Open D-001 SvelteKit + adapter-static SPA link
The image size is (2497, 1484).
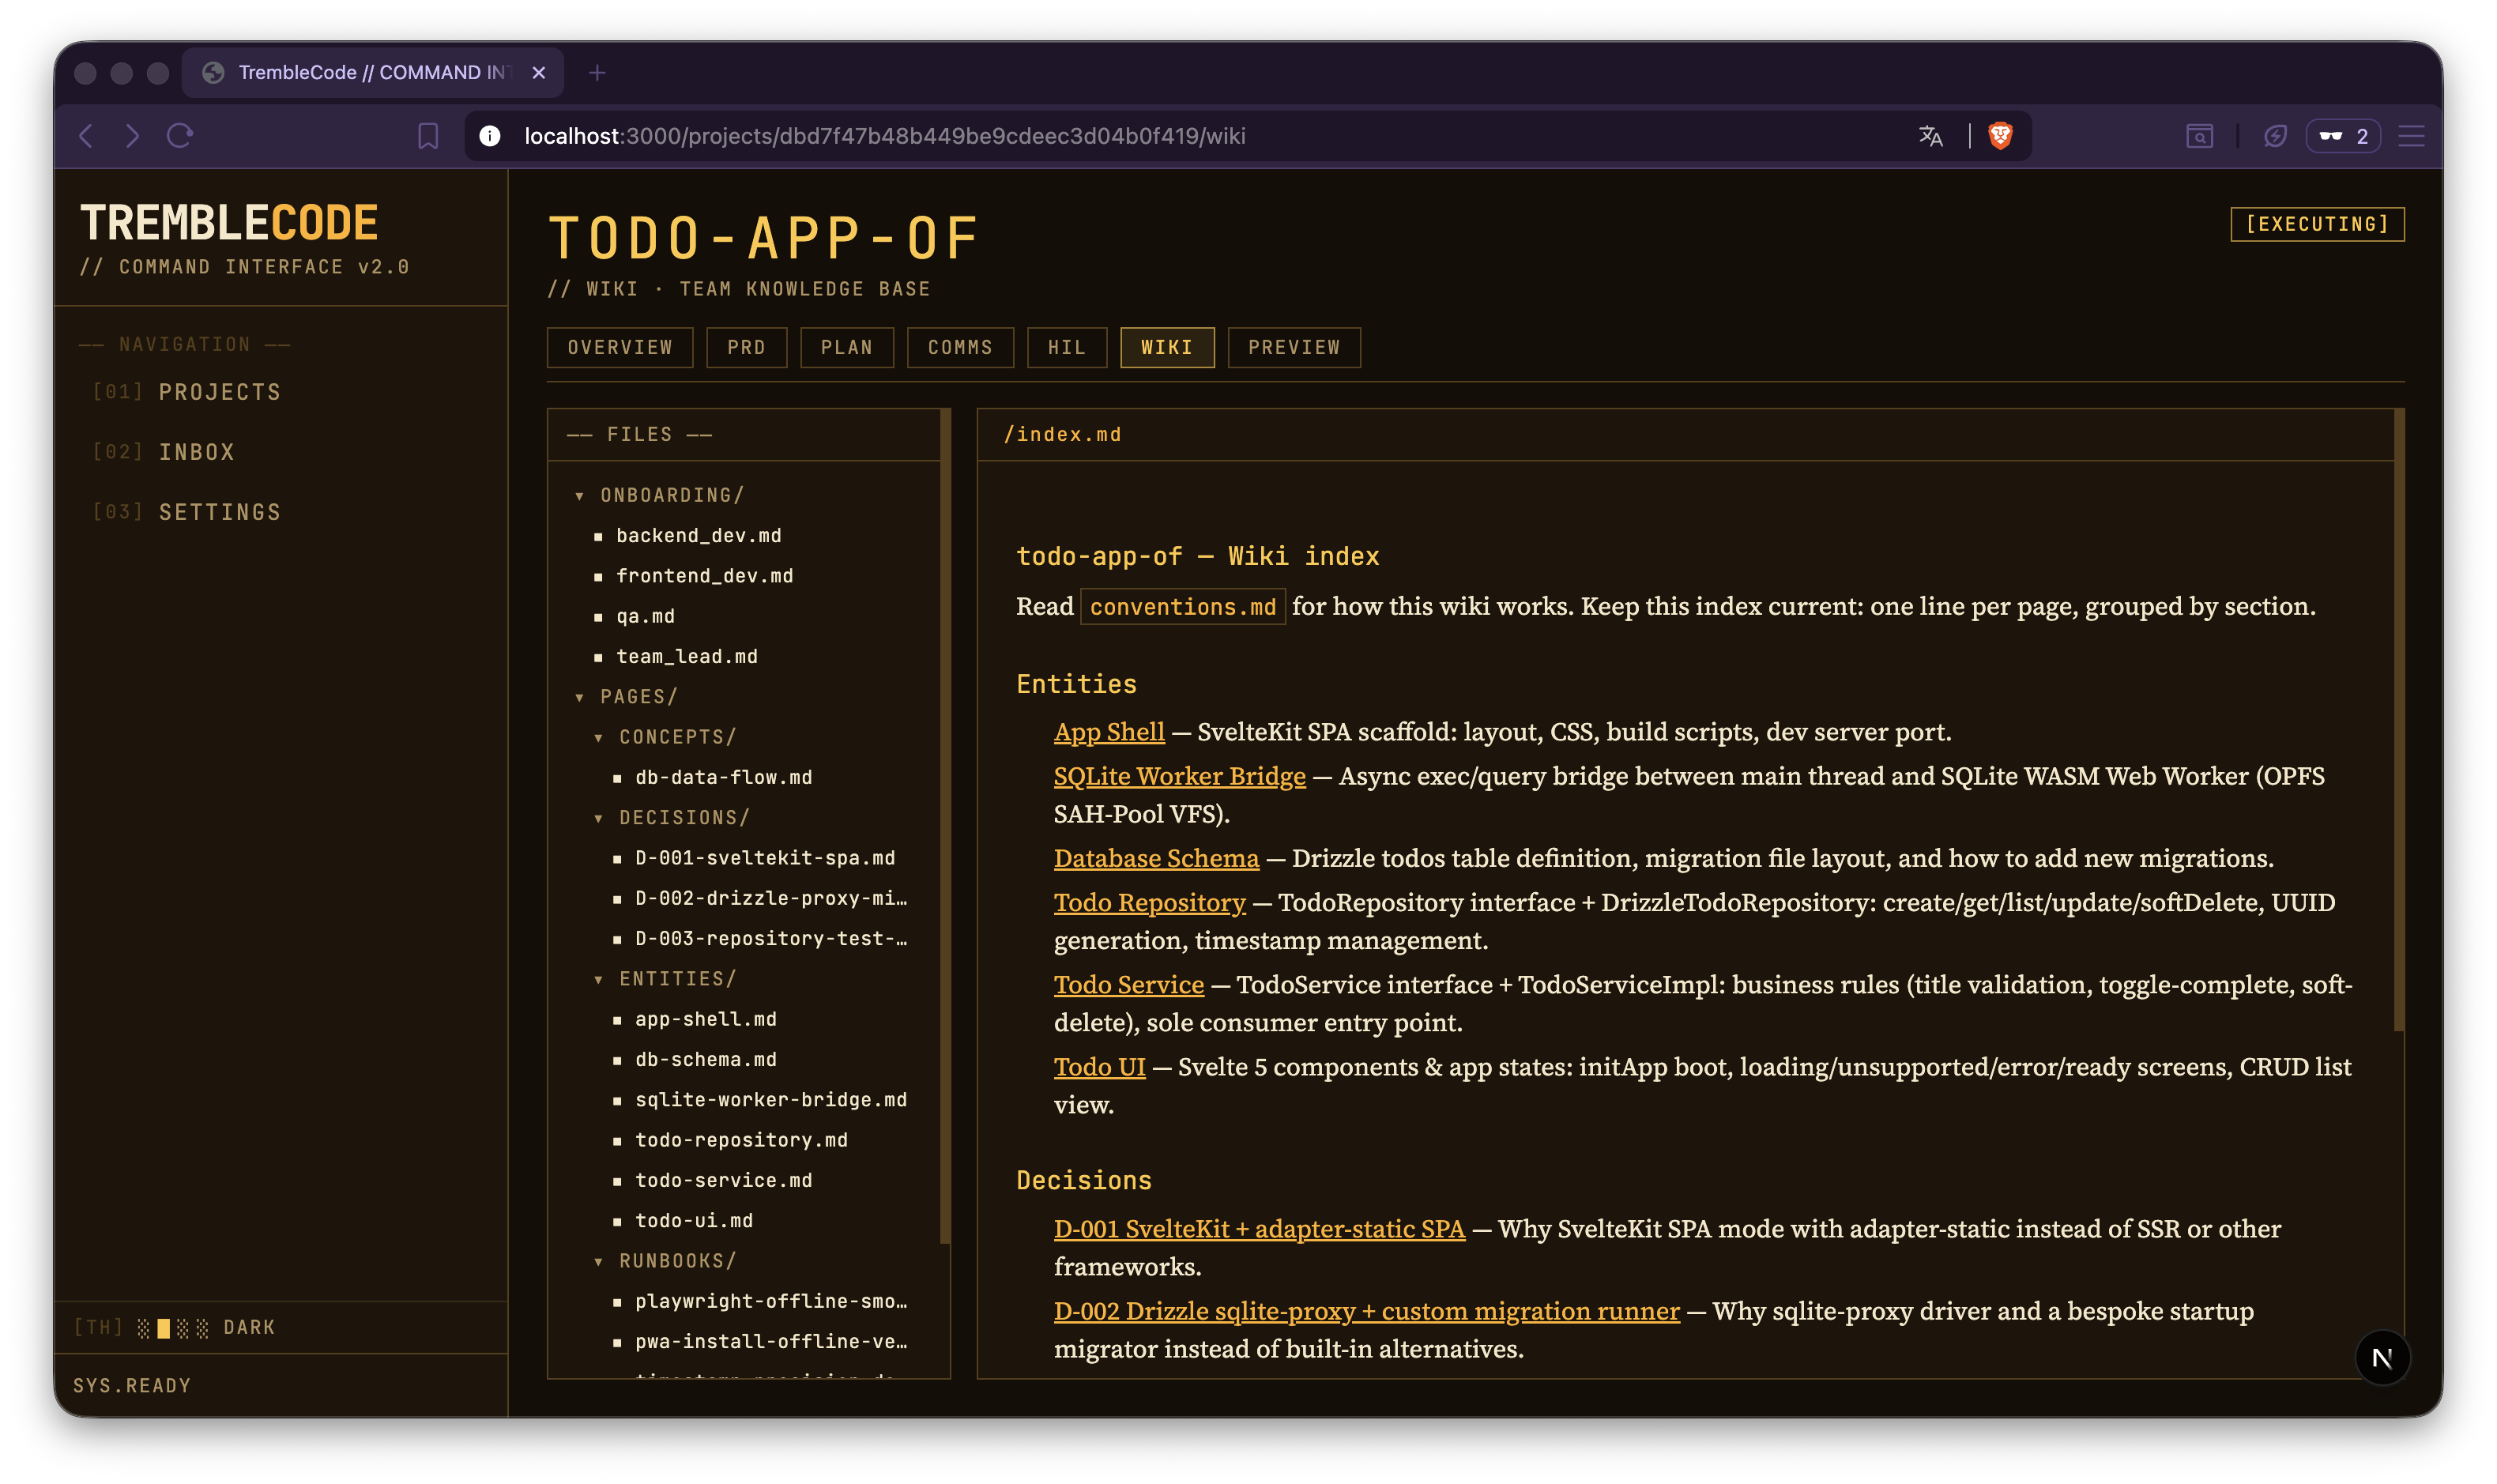coord(1259,1229)
